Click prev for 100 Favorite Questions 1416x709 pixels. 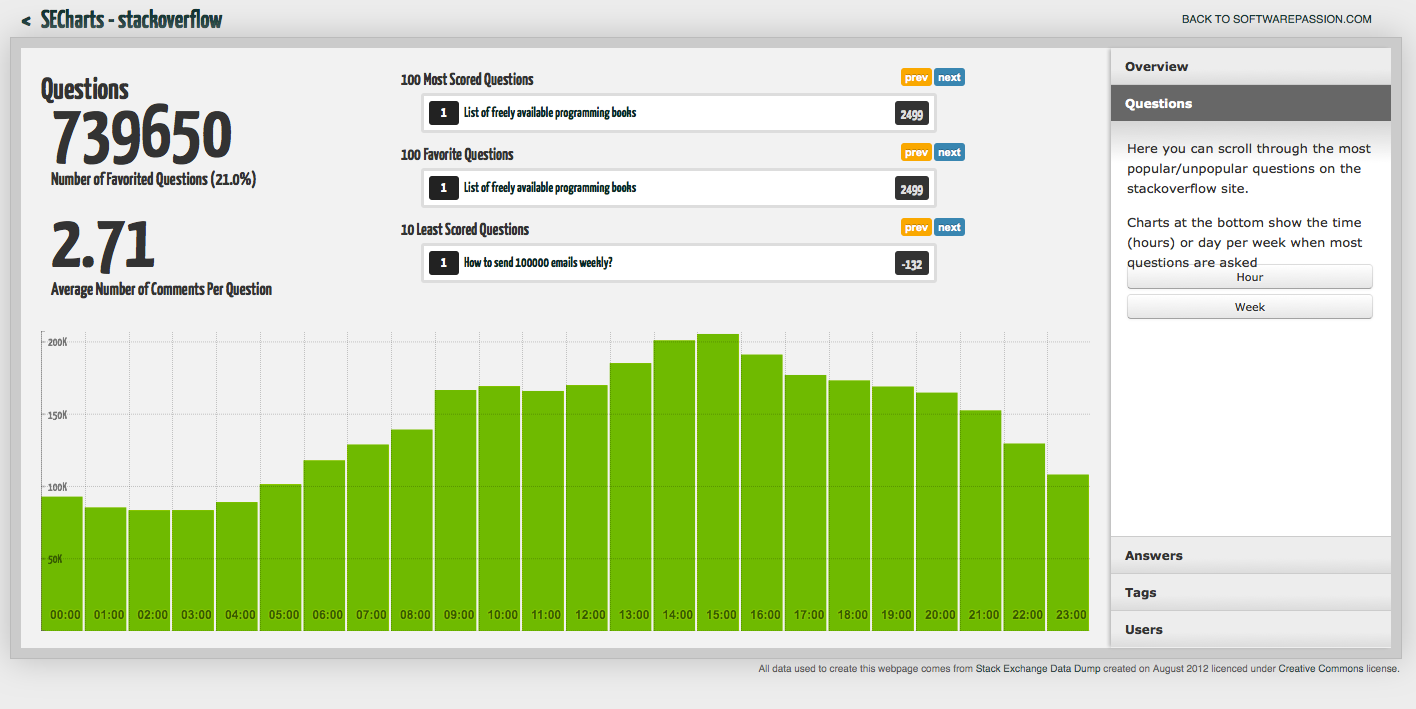tap(916, 152)
